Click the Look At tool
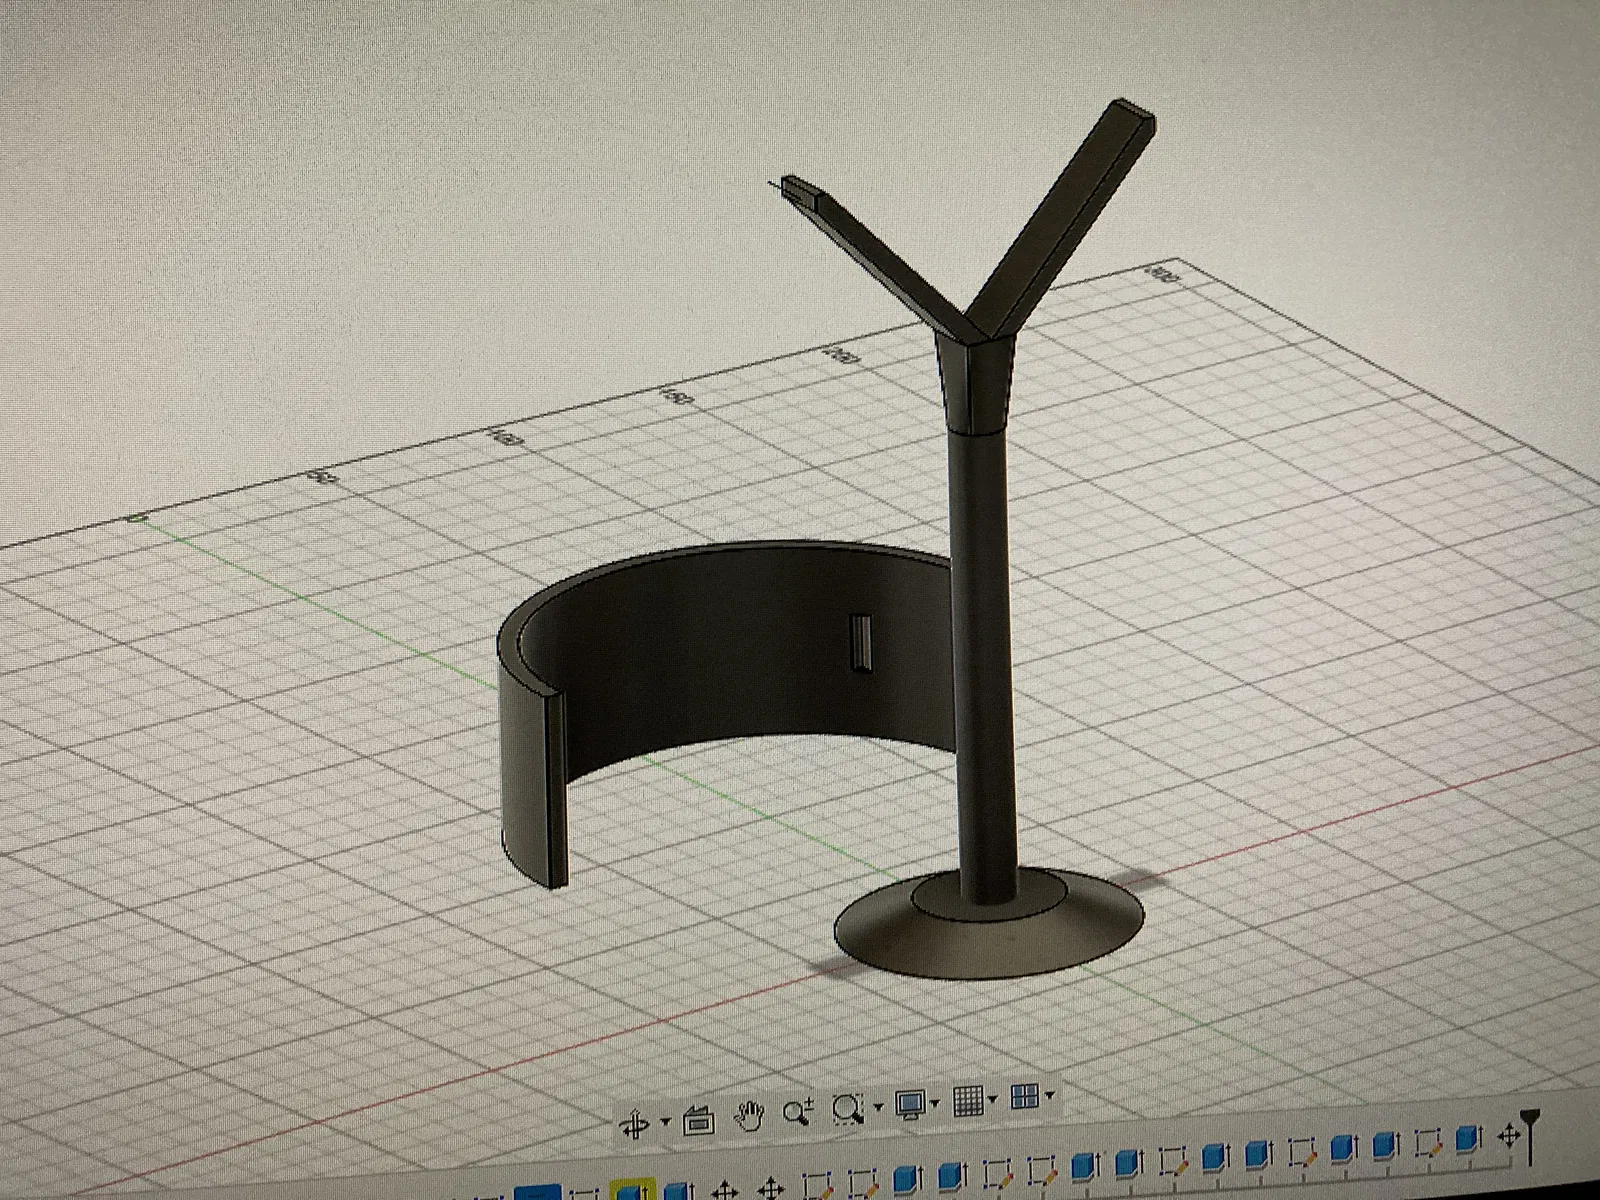 [698, 1121]
